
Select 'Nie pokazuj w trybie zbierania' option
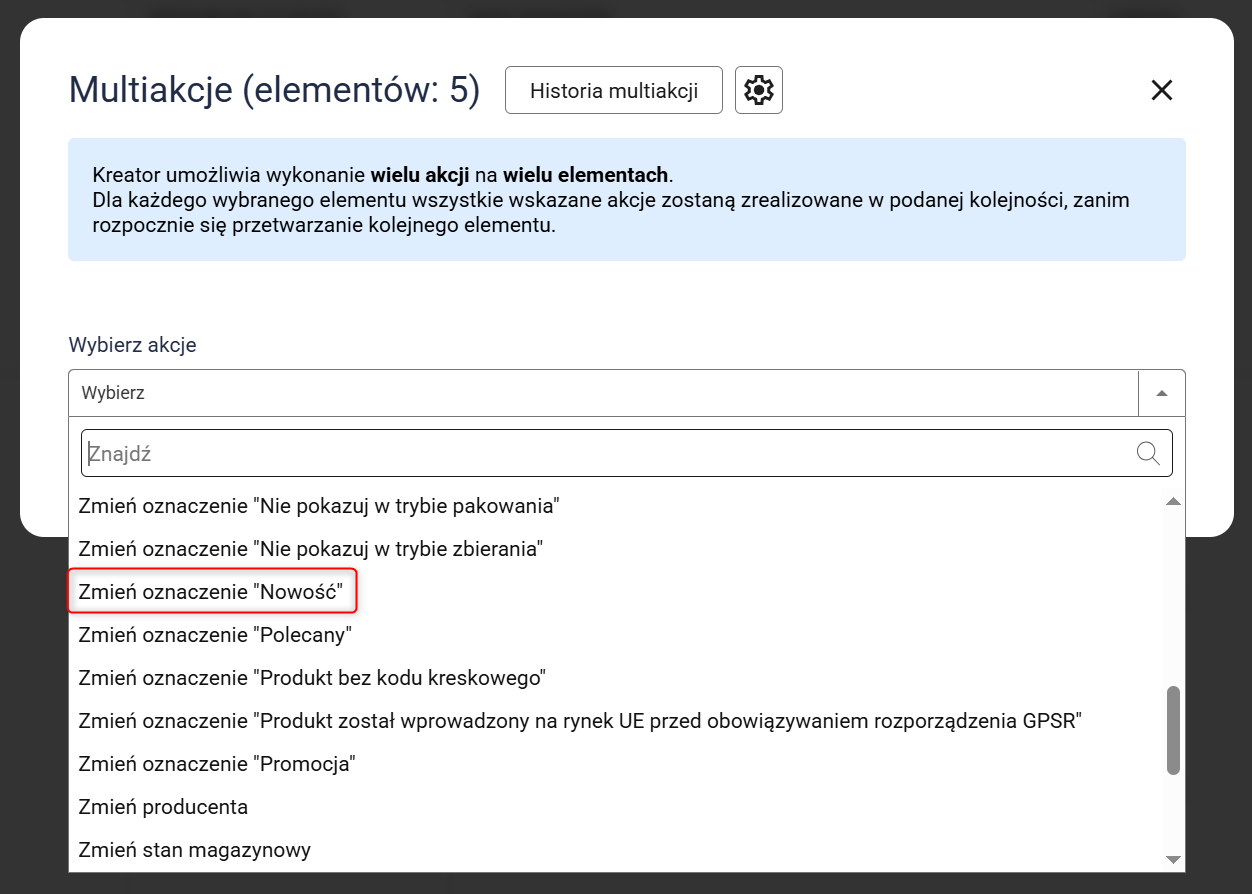(x=310, y=549)
